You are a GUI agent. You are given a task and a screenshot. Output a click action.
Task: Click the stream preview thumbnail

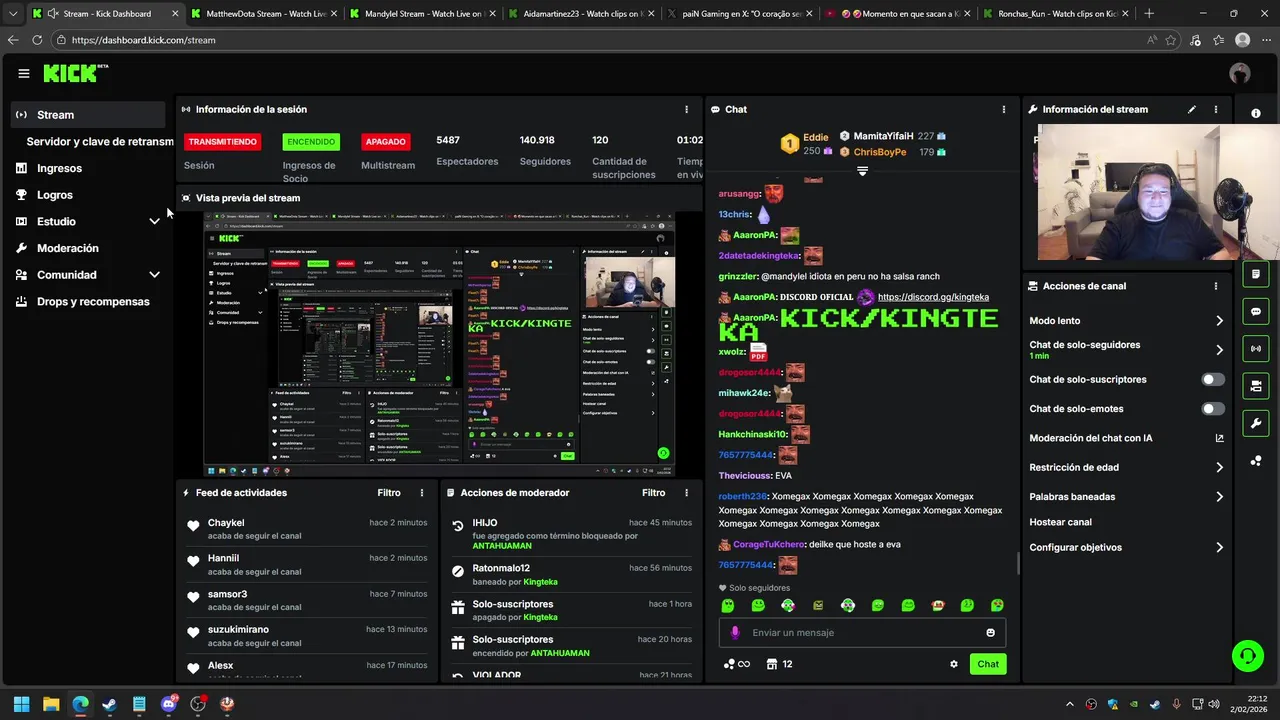click(x=440, y=344)
